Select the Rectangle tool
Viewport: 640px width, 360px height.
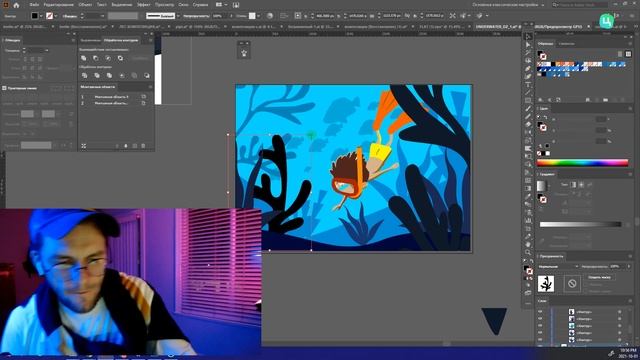click(528, 100)
